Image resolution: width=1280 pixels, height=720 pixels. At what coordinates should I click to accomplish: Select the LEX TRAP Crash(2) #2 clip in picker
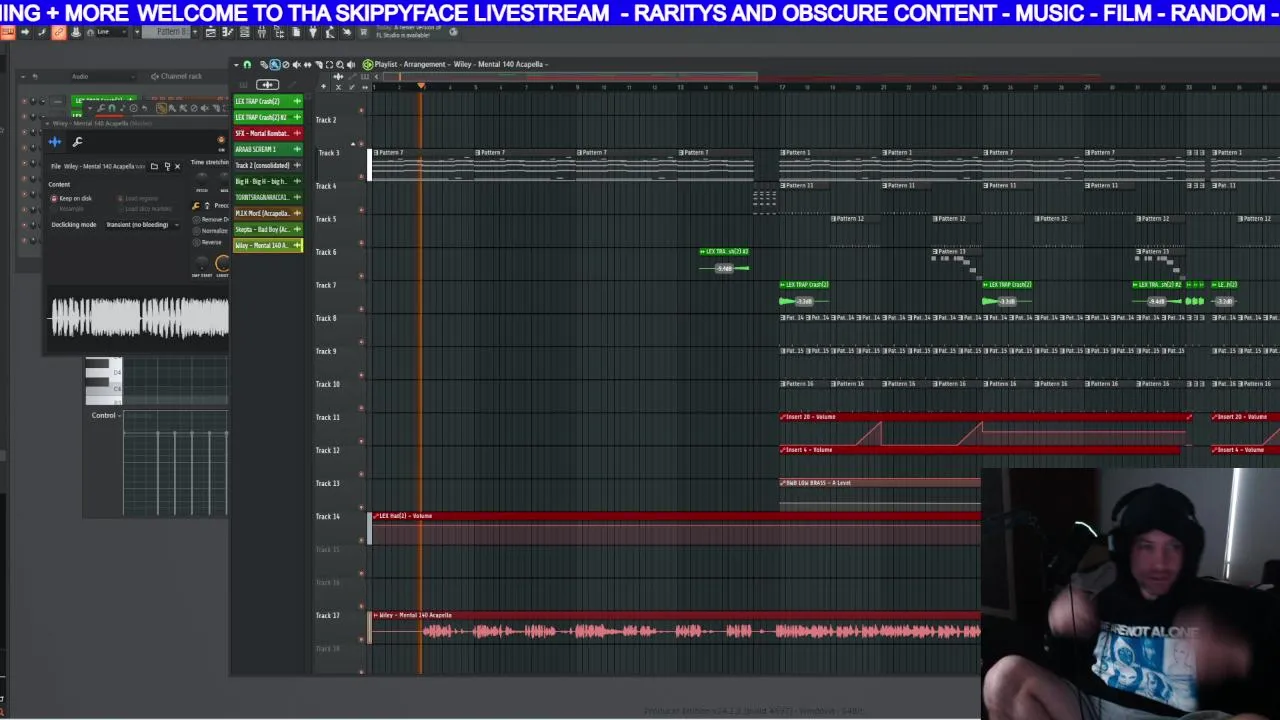click(268, 117)
